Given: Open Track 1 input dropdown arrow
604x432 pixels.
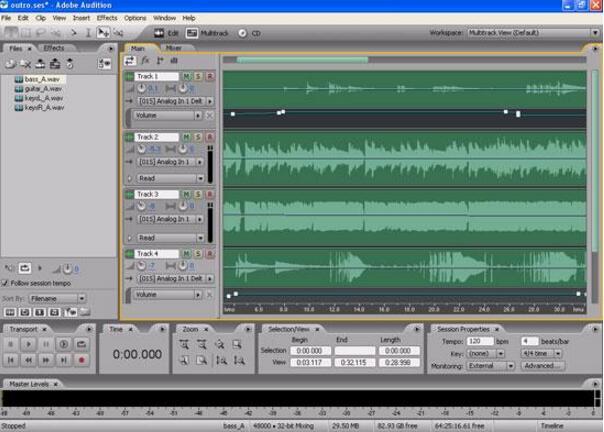Looking at the screenshot, I should [210, 101].
